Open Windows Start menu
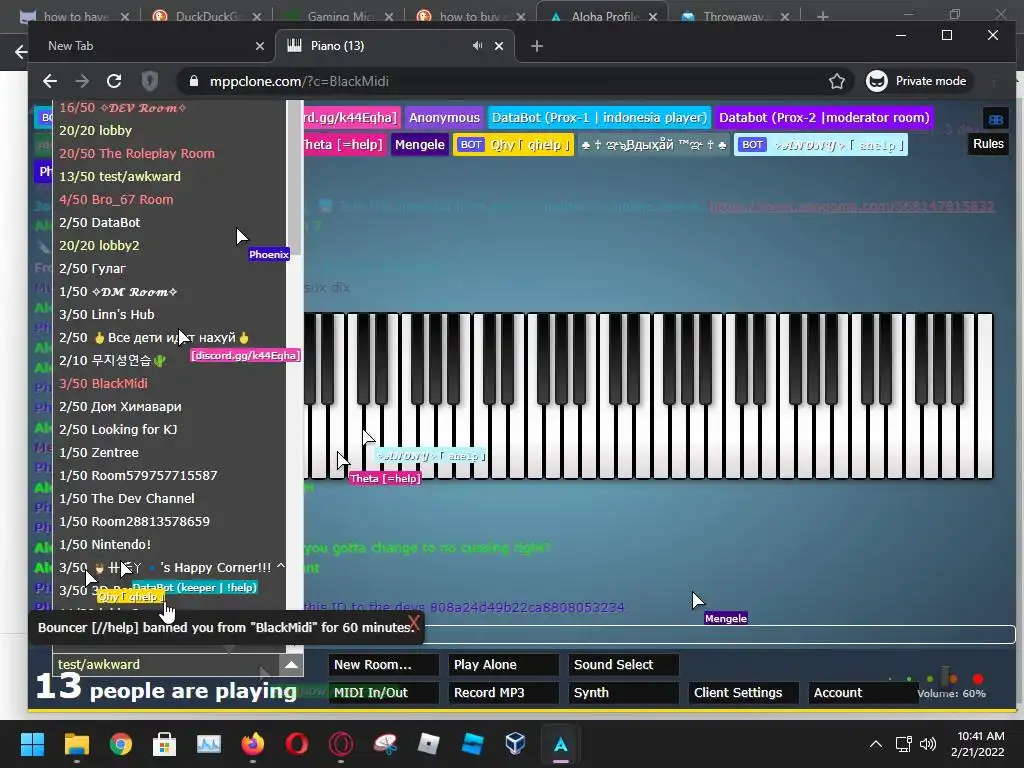1024x768 pixels. (x=32, y=744)
